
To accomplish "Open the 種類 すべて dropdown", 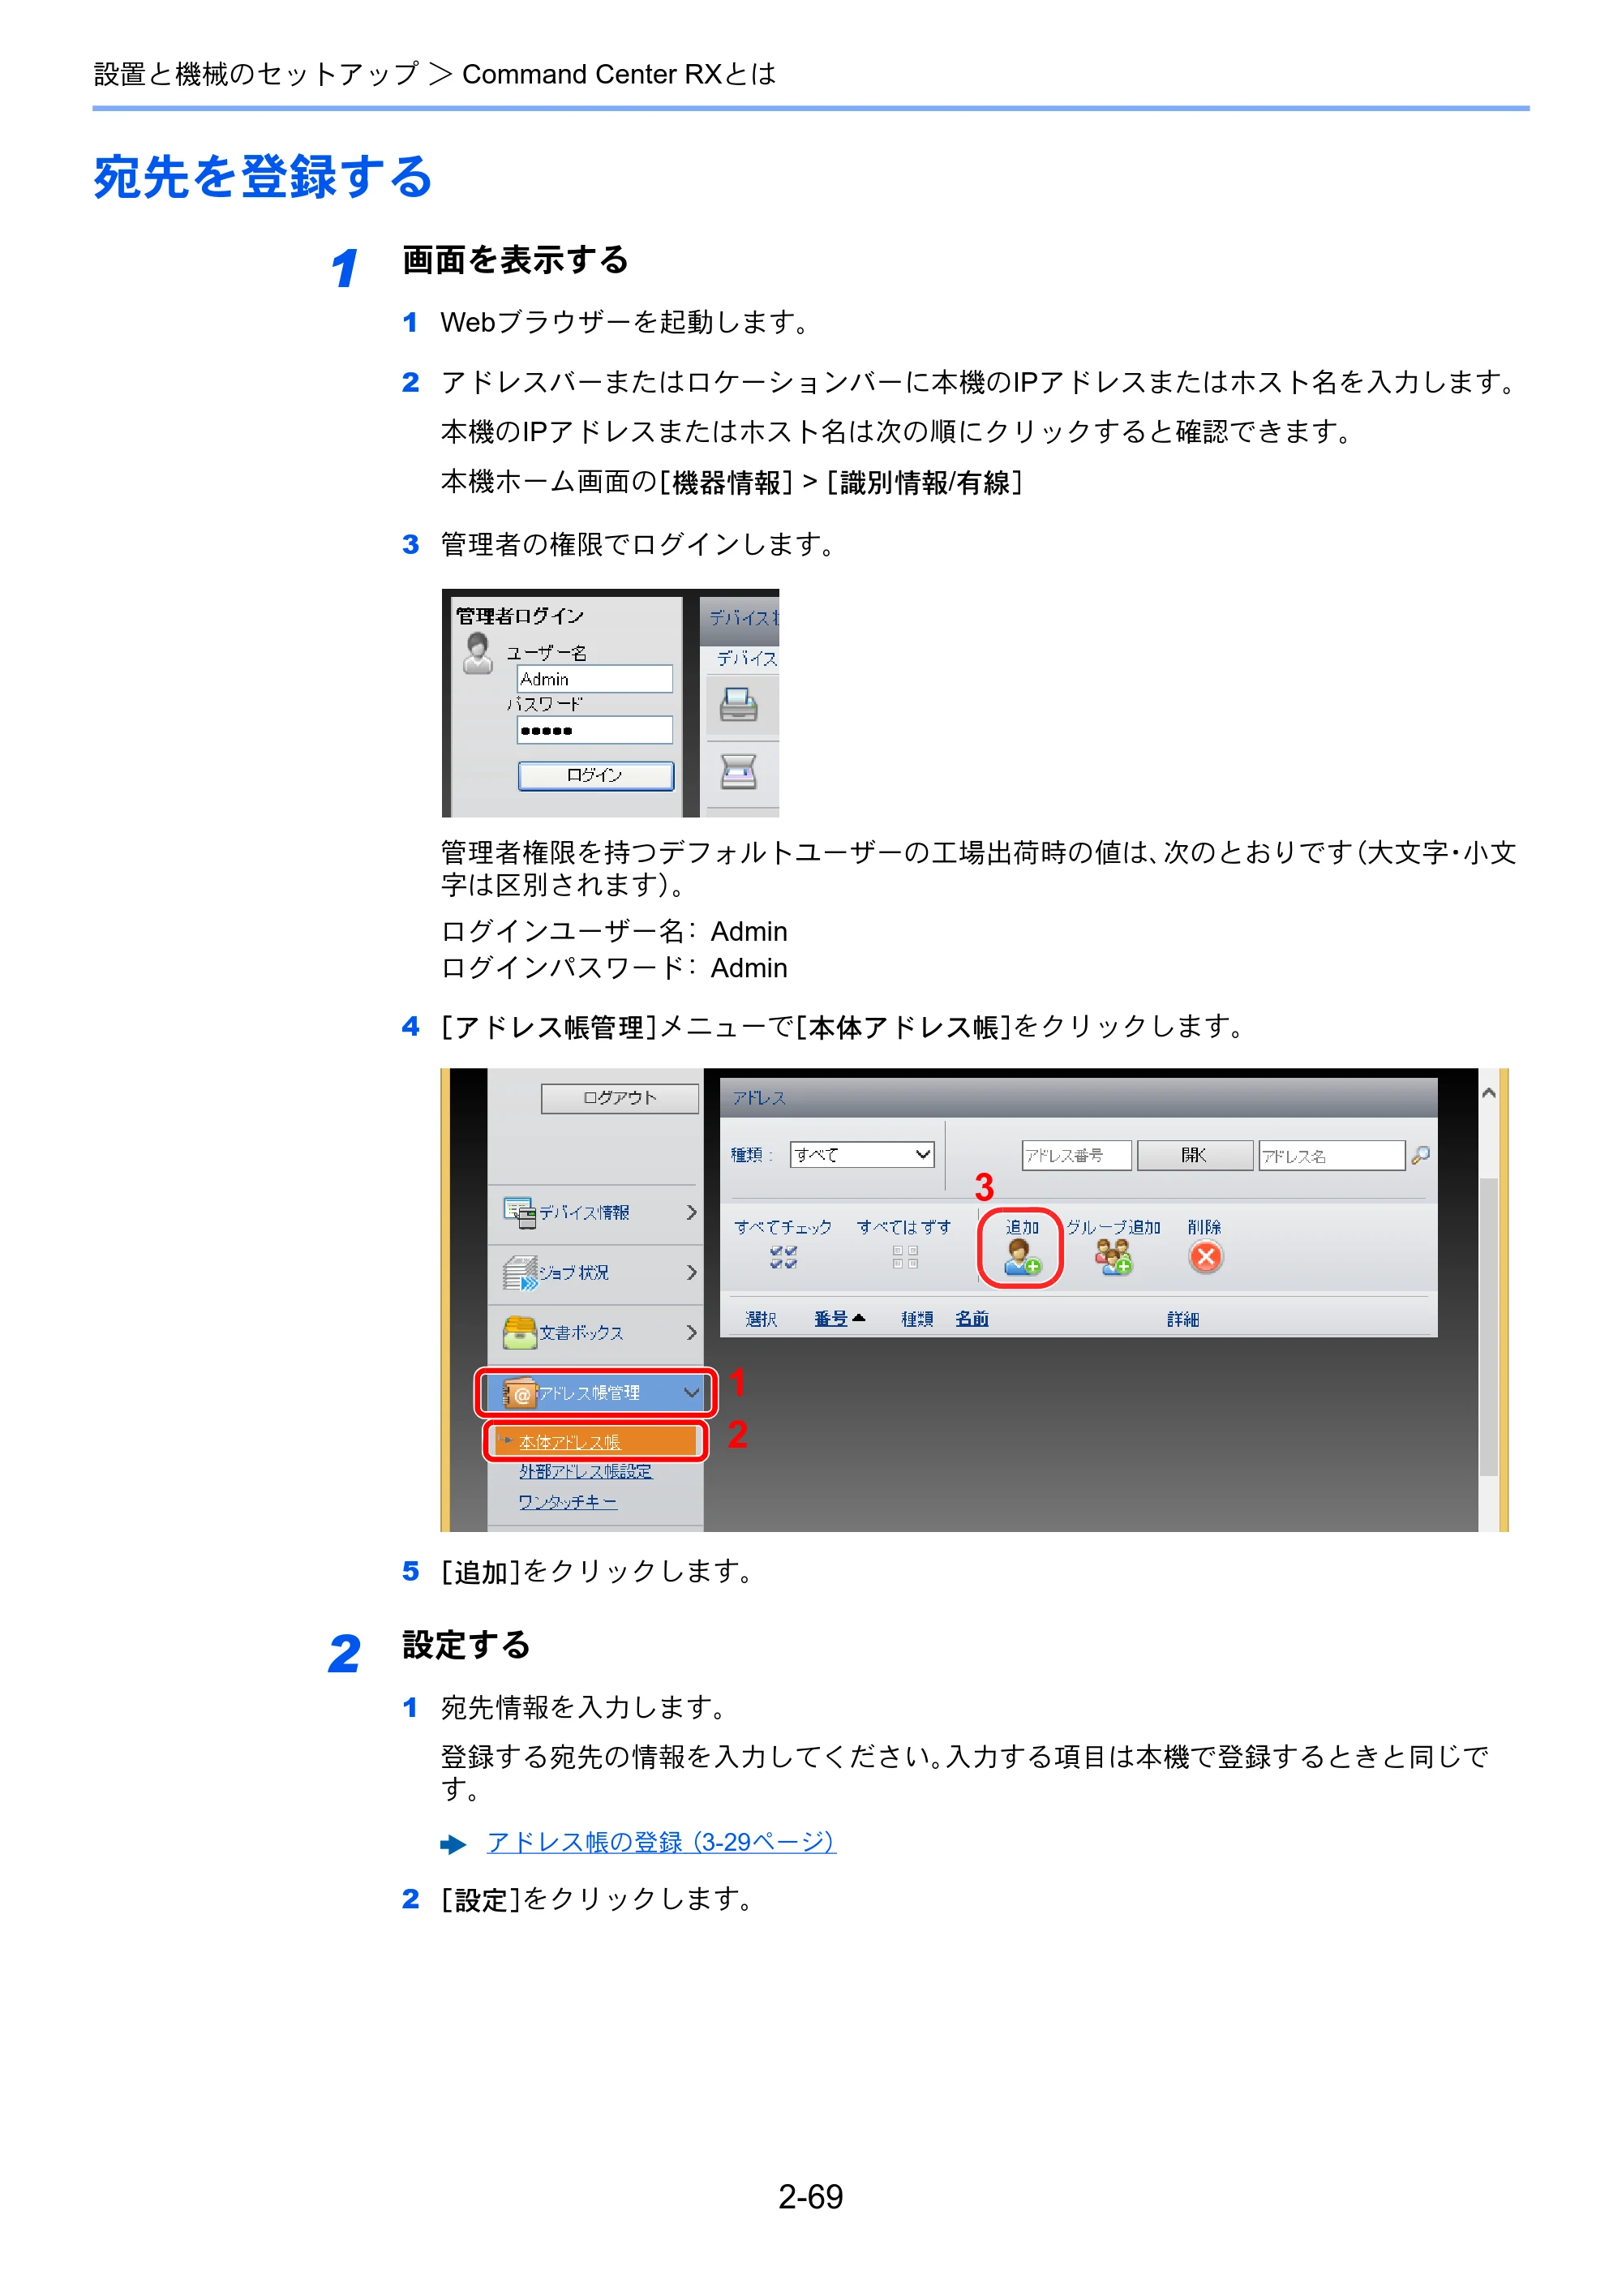I will [862, 1155].
